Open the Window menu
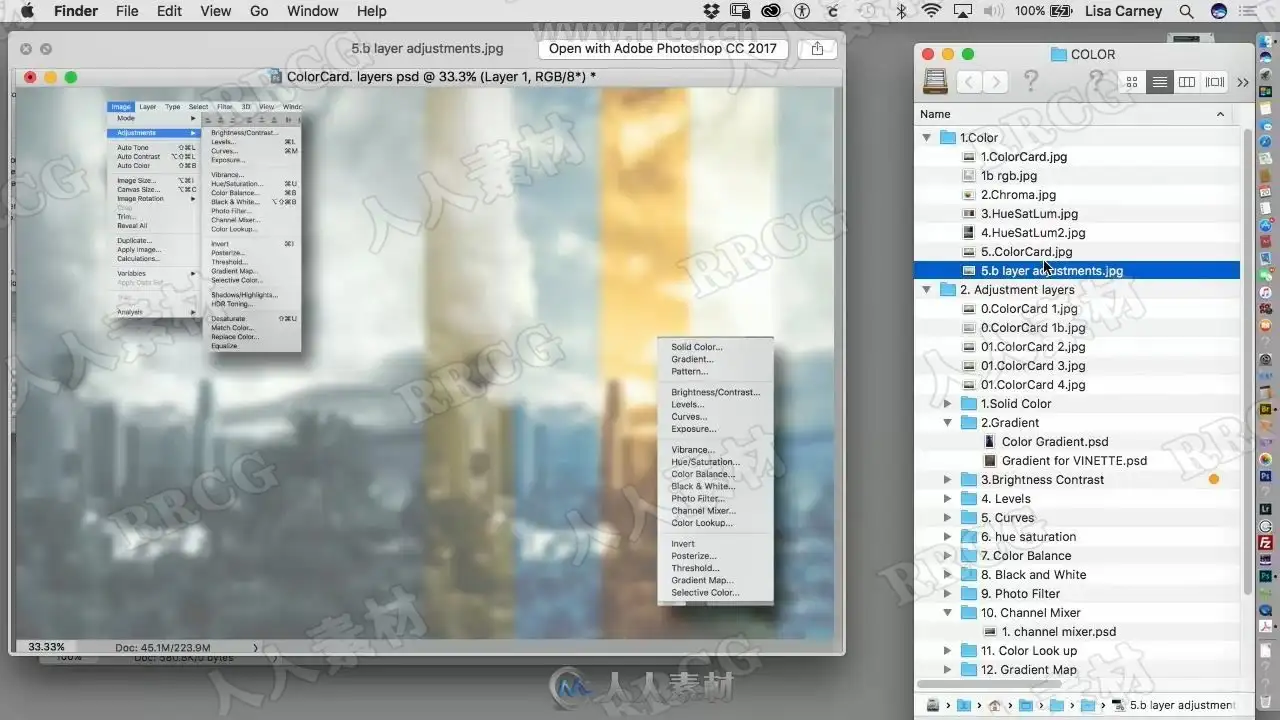This screenshot has height=720, width=1280. pyautogui.click(x=313, y=11)
